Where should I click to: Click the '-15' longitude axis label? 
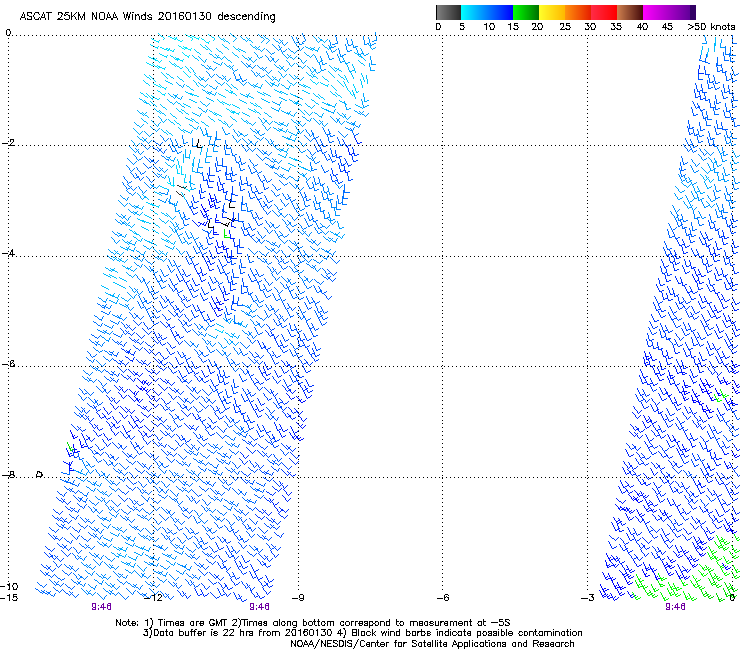9,597
